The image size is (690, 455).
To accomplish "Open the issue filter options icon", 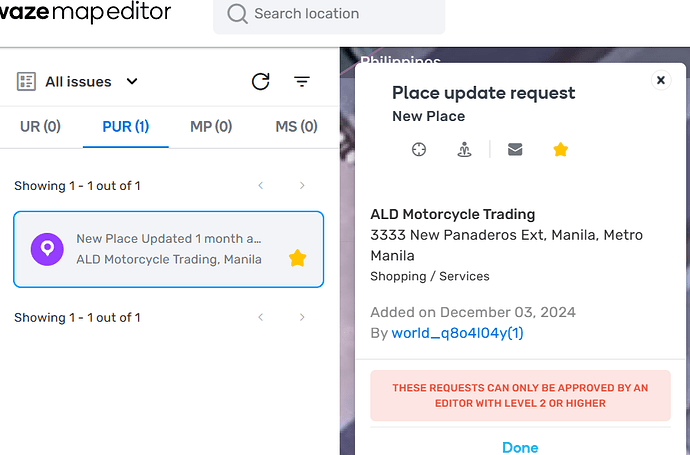I will click(x=302, y=81).
